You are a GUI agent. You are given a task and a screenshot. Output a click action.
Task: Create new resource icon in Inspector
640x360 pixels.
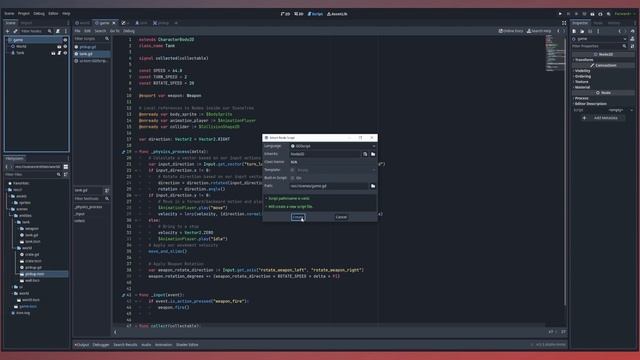click(x=574, y=31)
